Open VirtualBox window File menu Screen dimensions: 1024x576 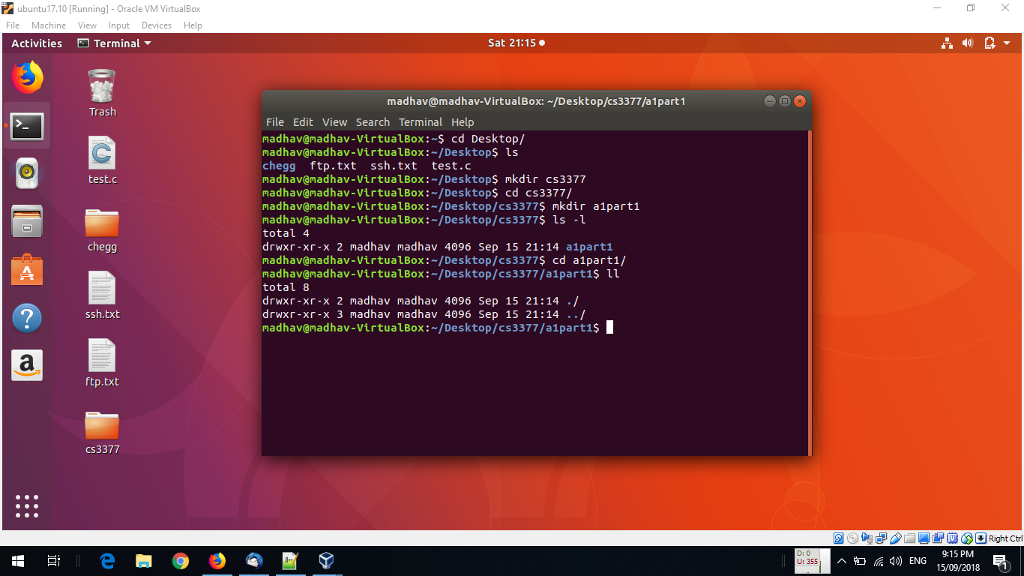pyautogui.click(x=12, y=25)
